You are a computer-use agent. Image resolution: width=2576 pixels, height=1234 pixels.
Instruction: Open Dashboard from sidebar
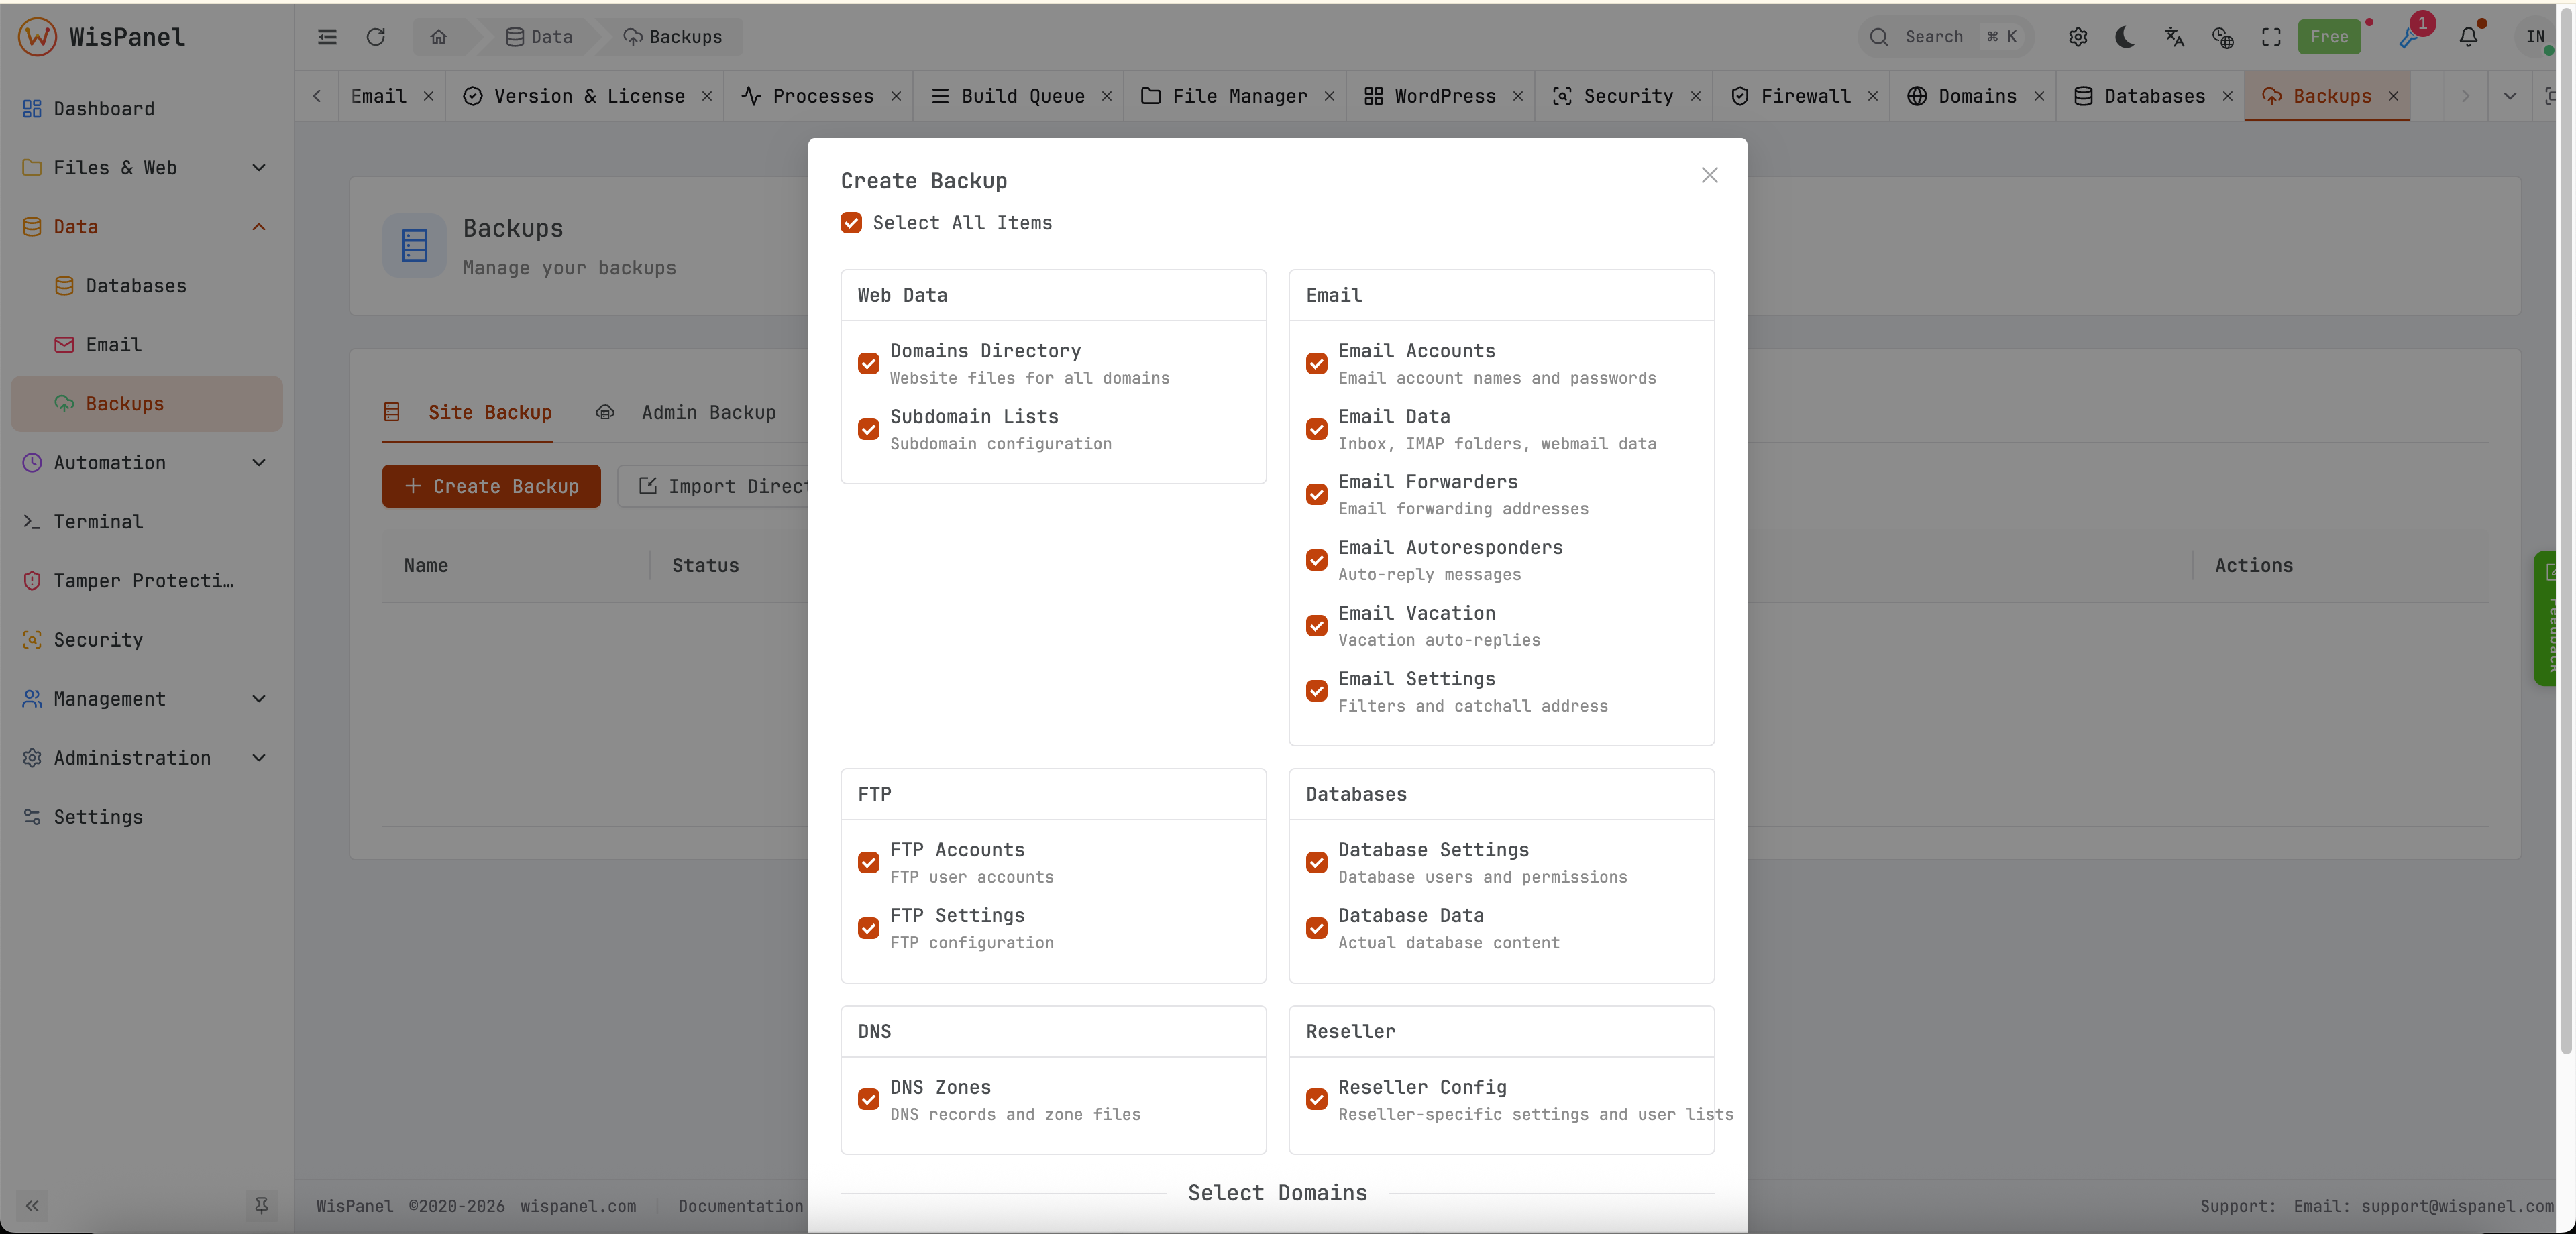click(x=147, y=109)
